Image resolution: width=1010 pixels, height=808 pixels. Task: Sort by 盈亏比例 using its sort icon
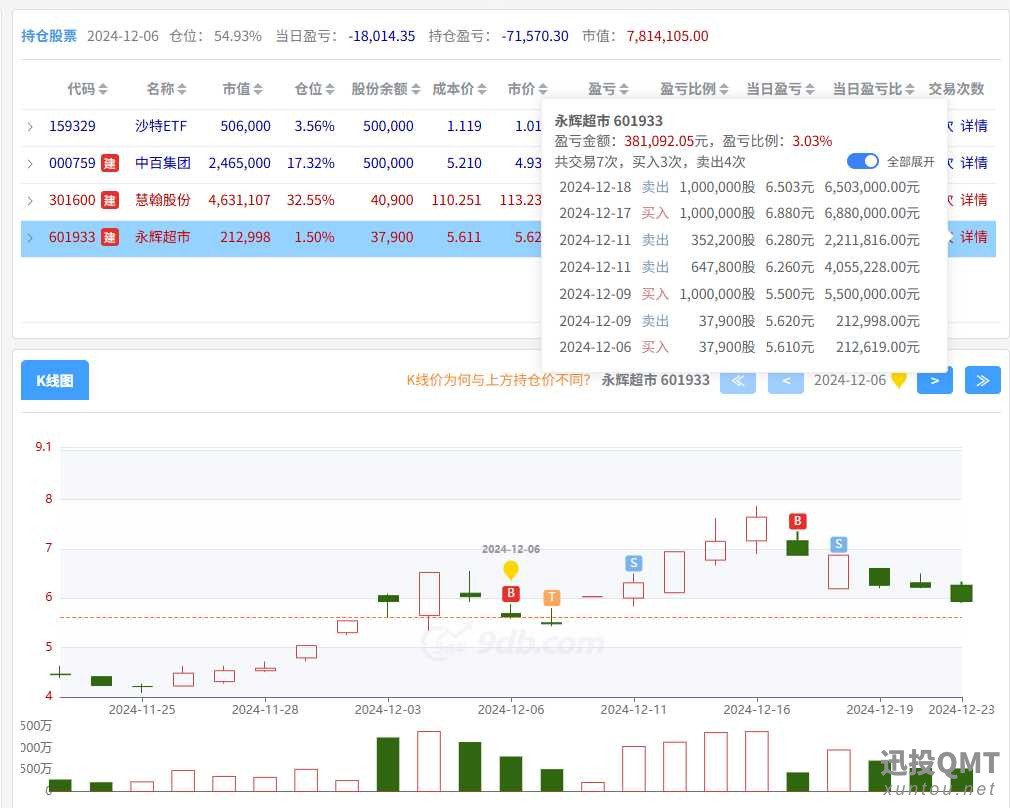tap(724, 89)
